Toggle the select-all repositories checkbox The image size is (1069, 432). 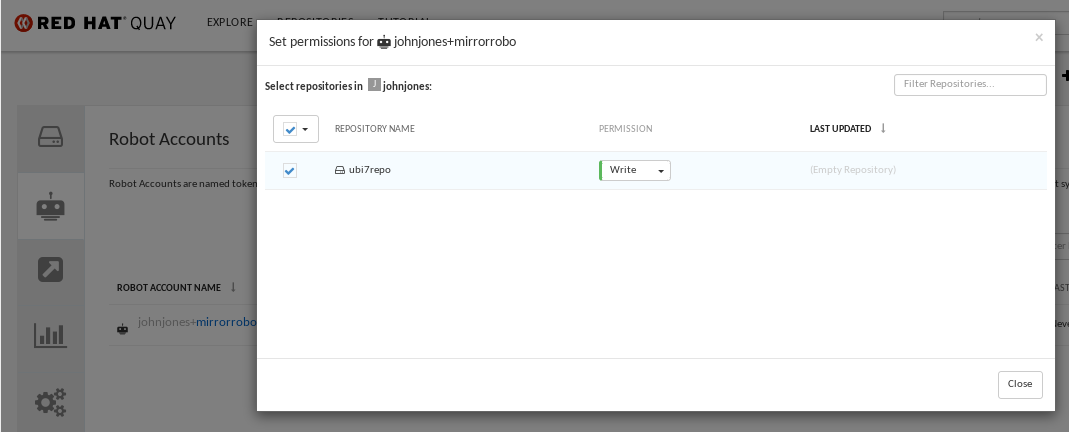tap(290, 129)
